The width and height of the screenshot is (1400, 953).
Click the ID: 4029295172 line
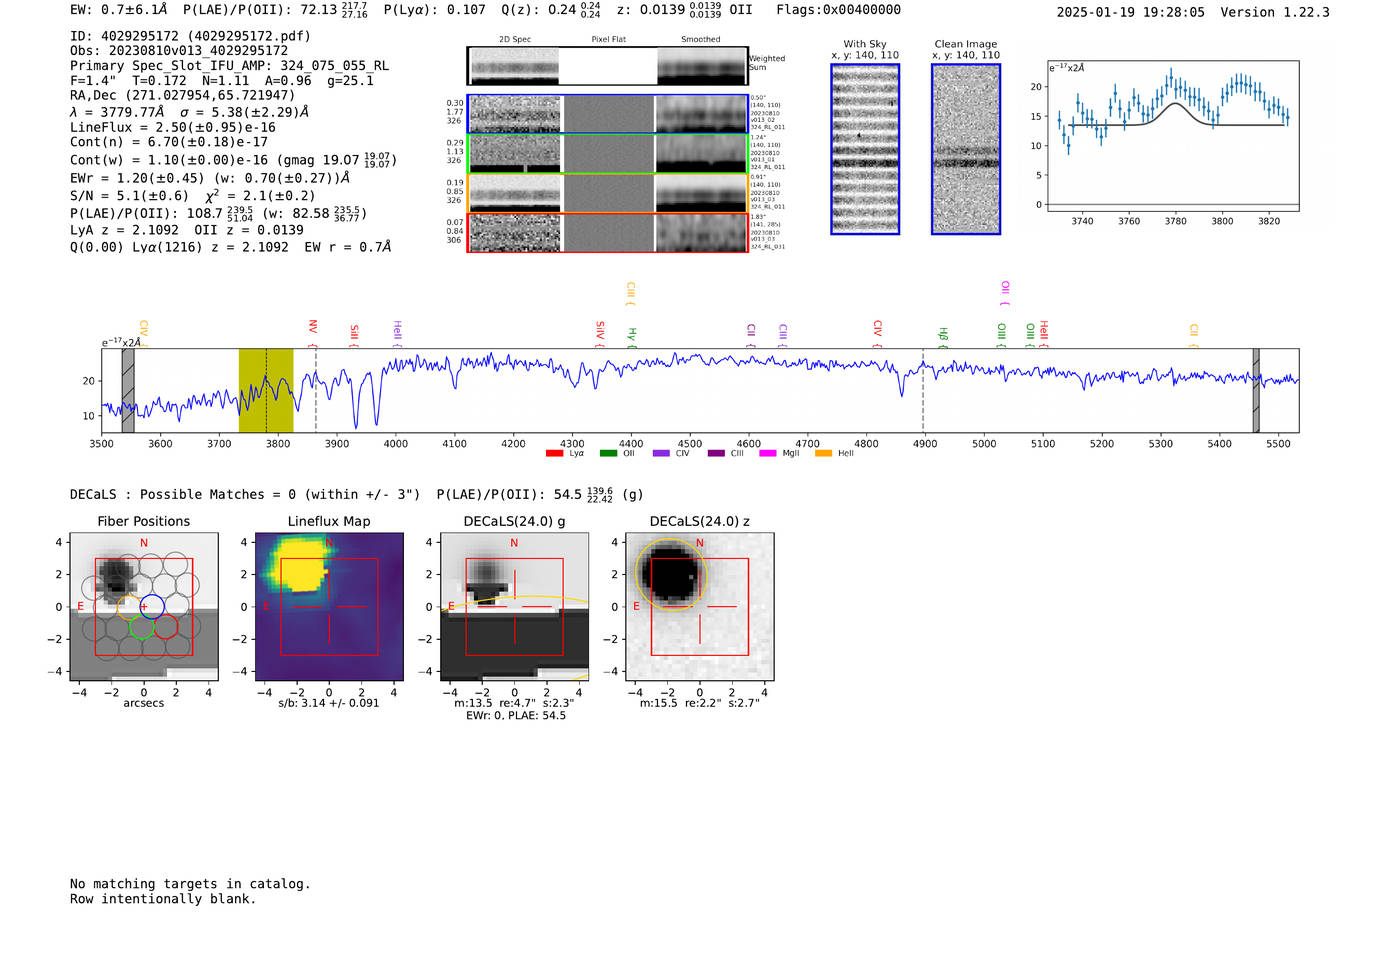190,36
